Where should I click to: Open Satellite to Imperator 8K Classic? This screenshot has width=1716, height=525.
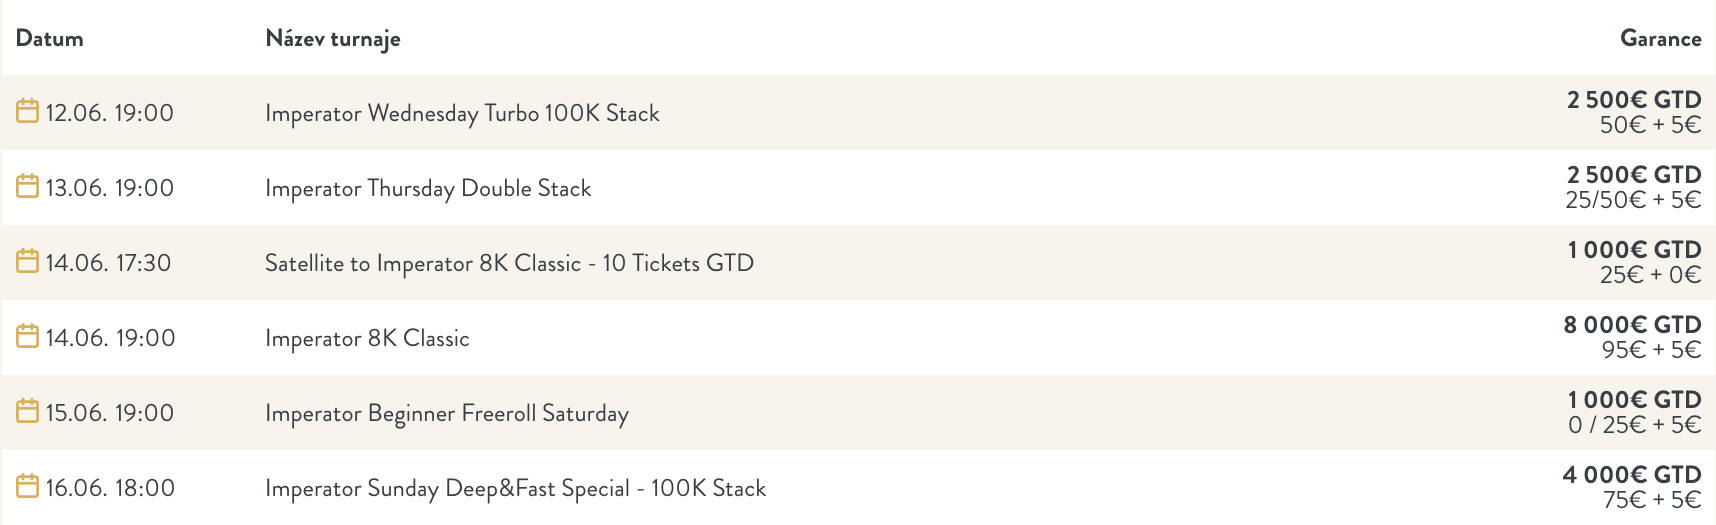click(x=509, y=263)
